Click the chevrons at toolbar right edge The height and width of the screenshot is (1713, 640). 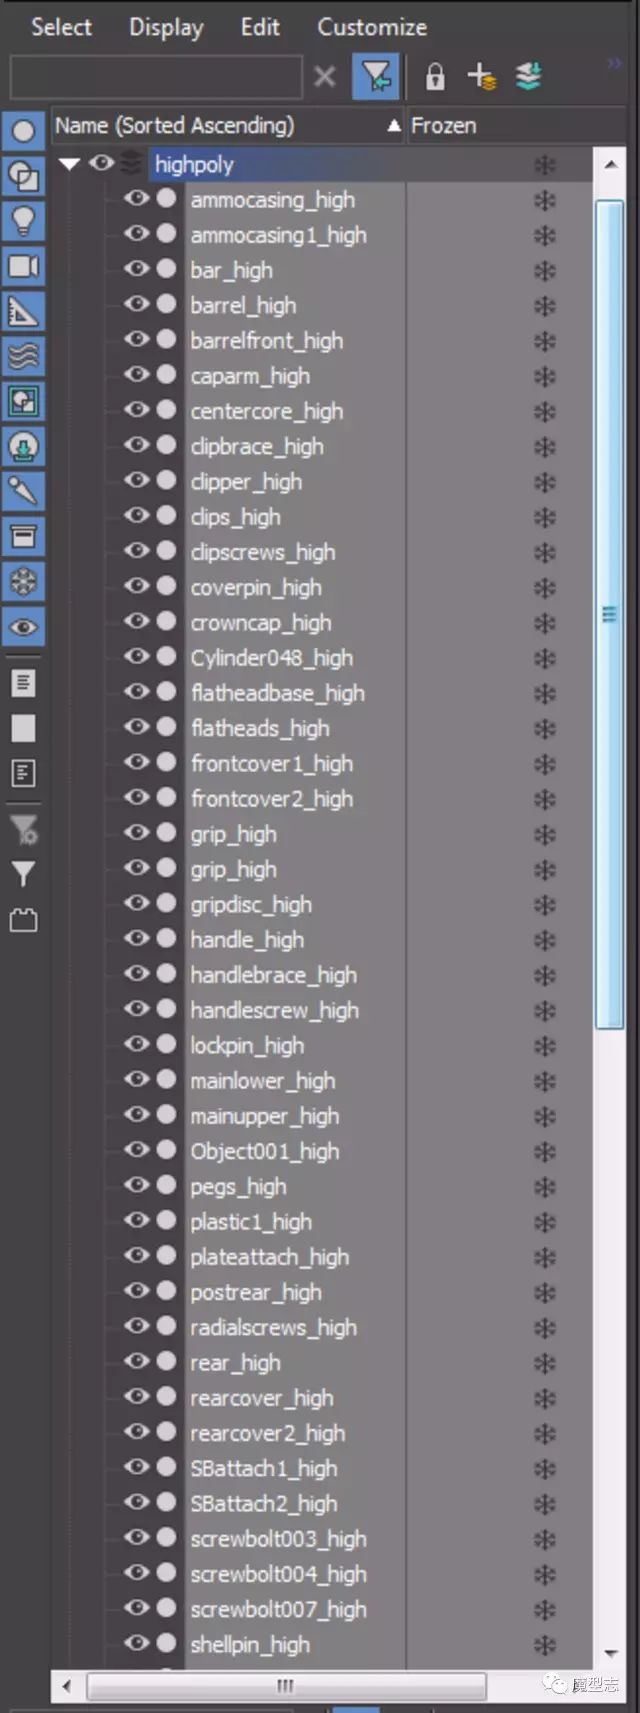tap(614, 63)
